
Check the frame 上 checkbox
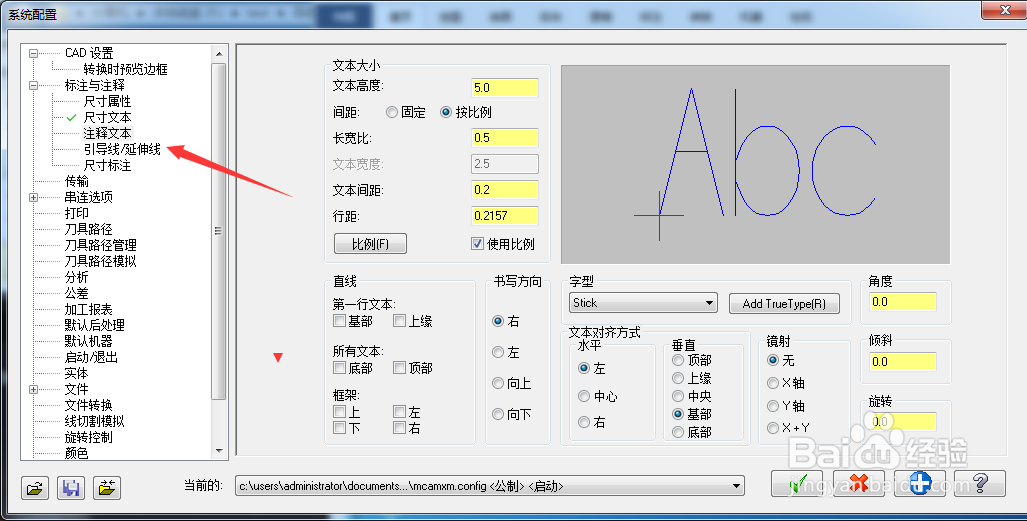click(x=339, y=412)
